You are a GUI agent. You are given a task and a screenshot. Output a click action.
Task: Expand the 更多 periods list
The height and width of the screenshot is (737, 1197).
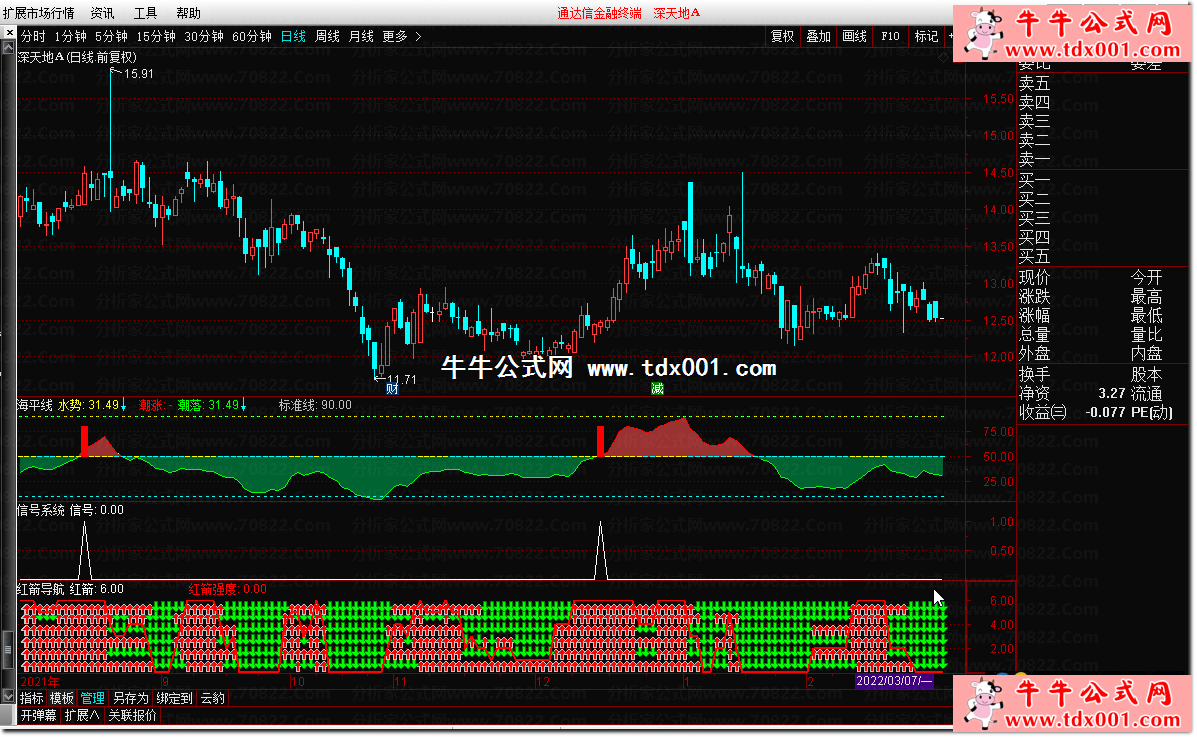[401, 36]
